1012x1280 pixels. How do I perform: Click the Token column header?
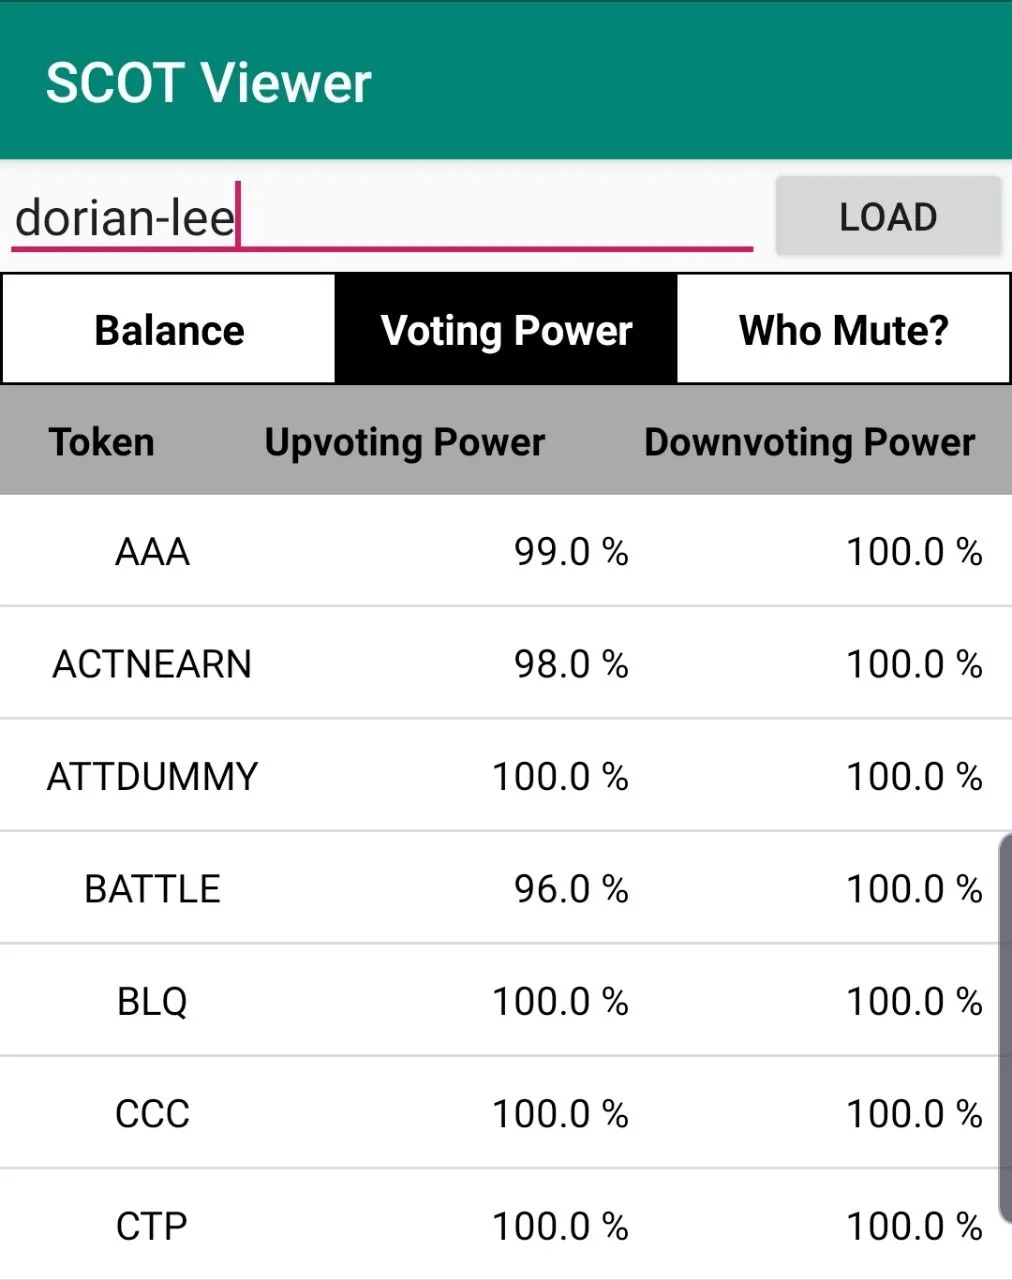tap(102, 442)
